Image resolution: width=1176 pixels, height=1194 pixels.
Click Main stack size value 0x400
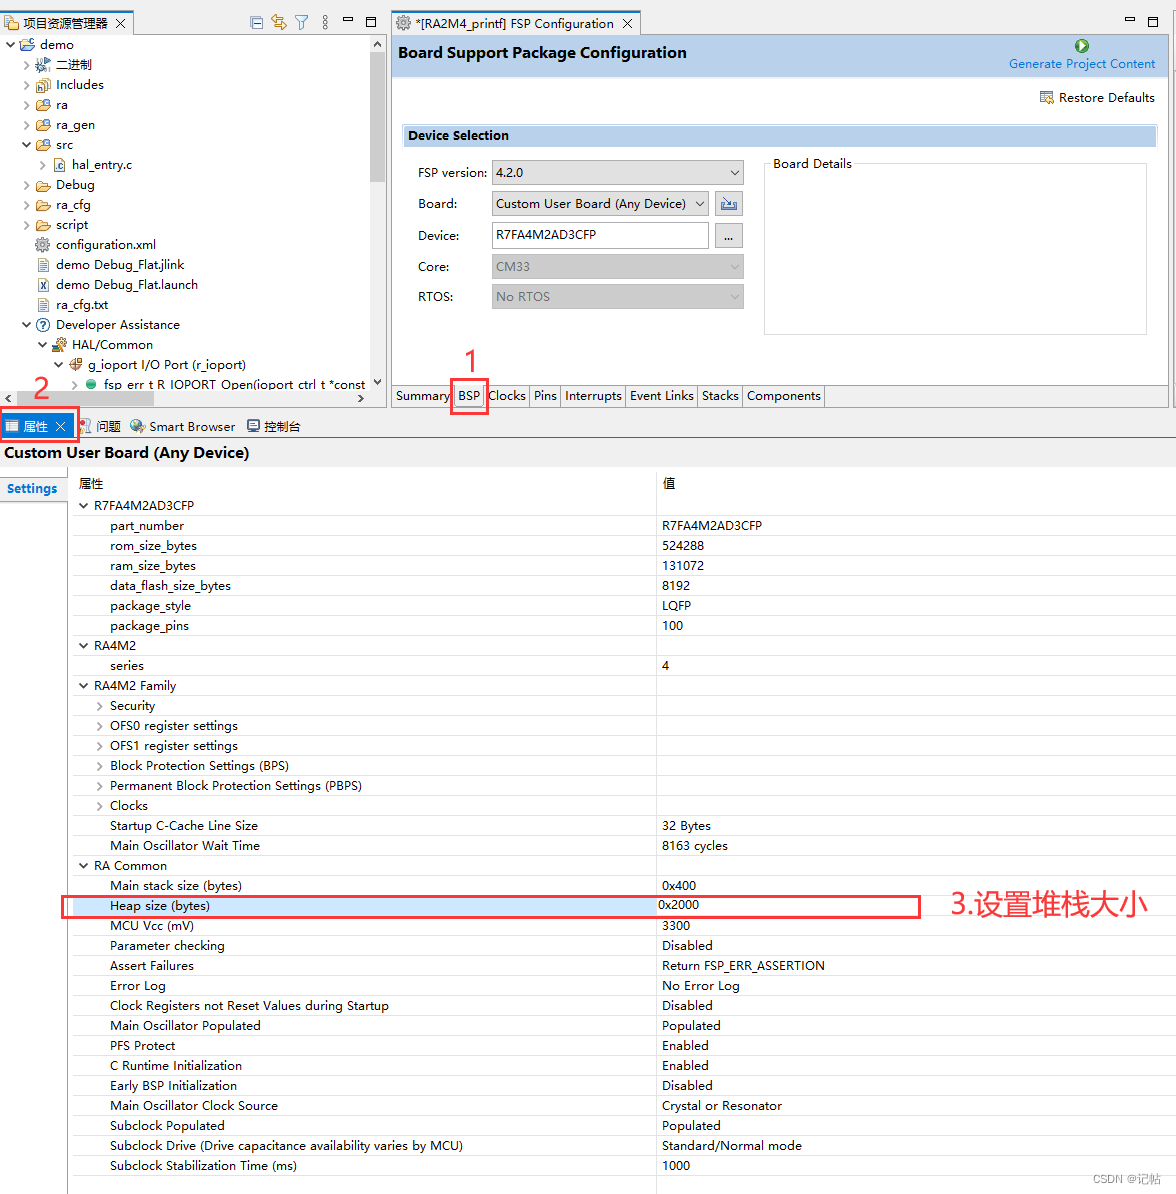[x=679, y=886]
